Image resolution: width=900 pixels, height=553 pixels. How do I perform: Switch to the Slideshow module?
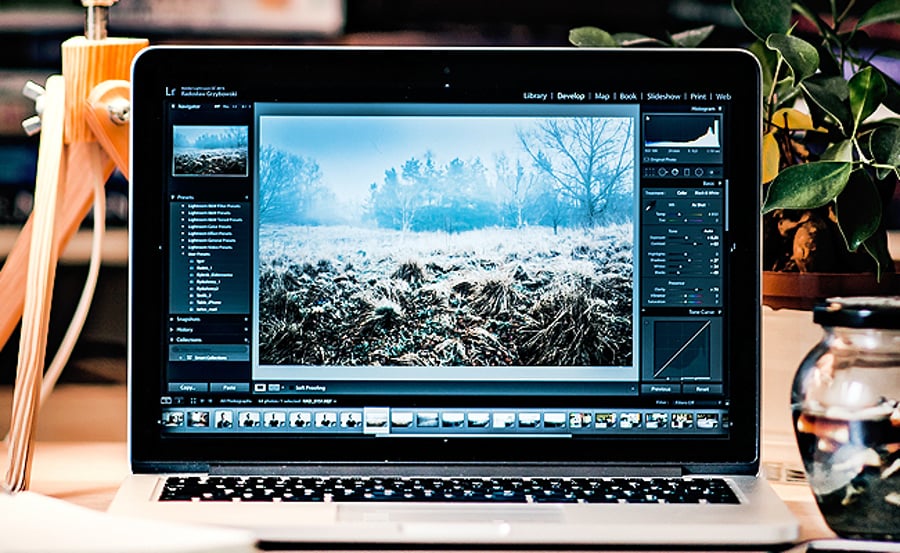(x=663, y=96)
